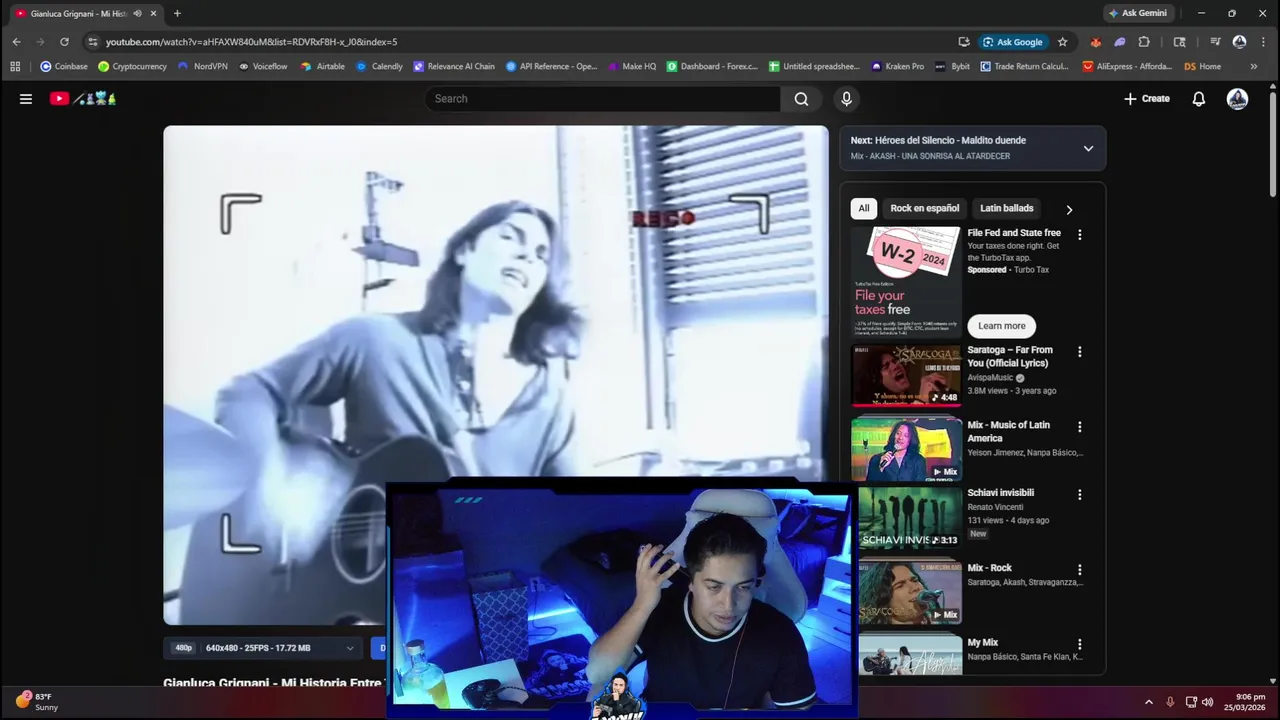Screen dimensions: 1280x720
Task: Open options for My Mix
Action: (x=1079, y=644)
